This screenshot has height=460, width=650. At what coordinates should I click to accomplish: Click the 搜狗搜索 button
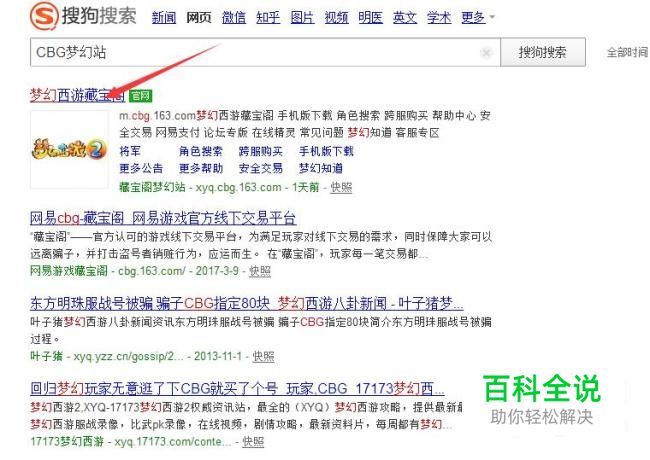pos(543,52)
